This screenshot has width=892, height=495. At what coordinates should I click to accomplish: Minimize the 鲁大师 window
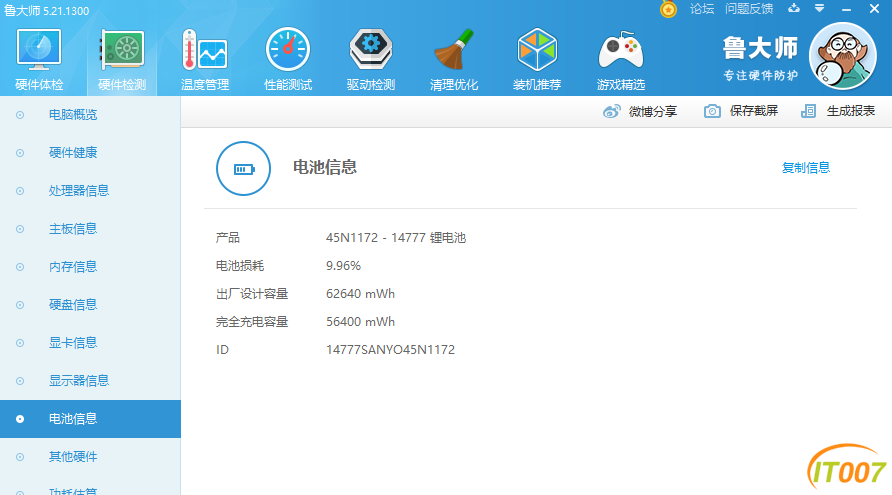pos(846,9)
